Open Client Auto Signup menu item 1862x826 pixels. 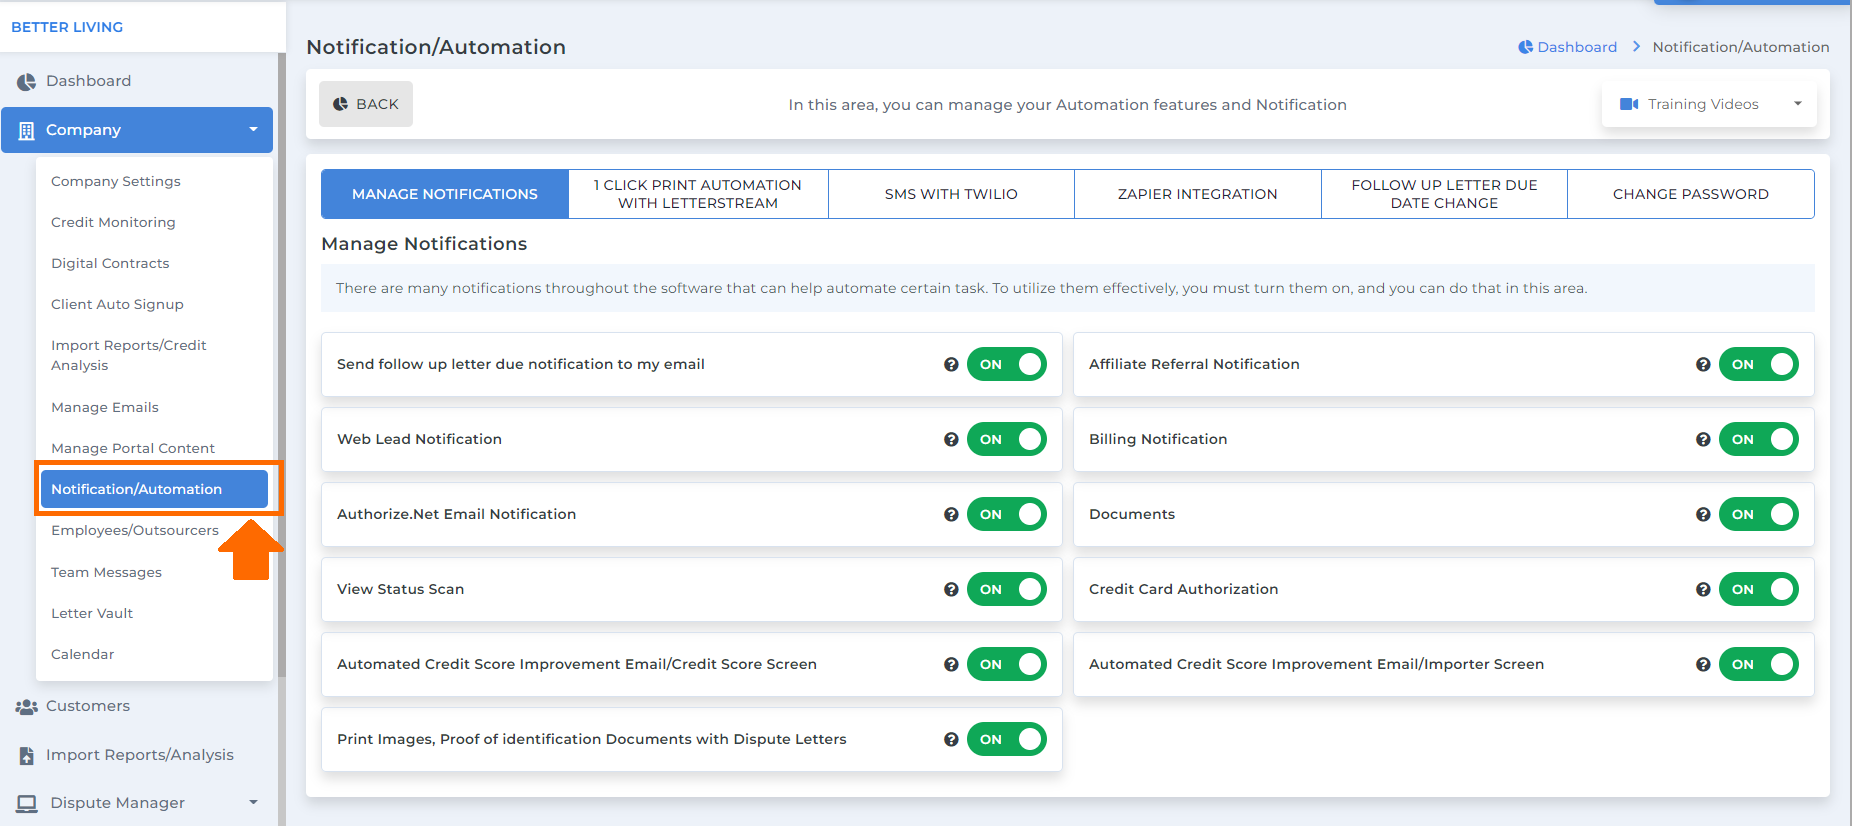(117, 304)
